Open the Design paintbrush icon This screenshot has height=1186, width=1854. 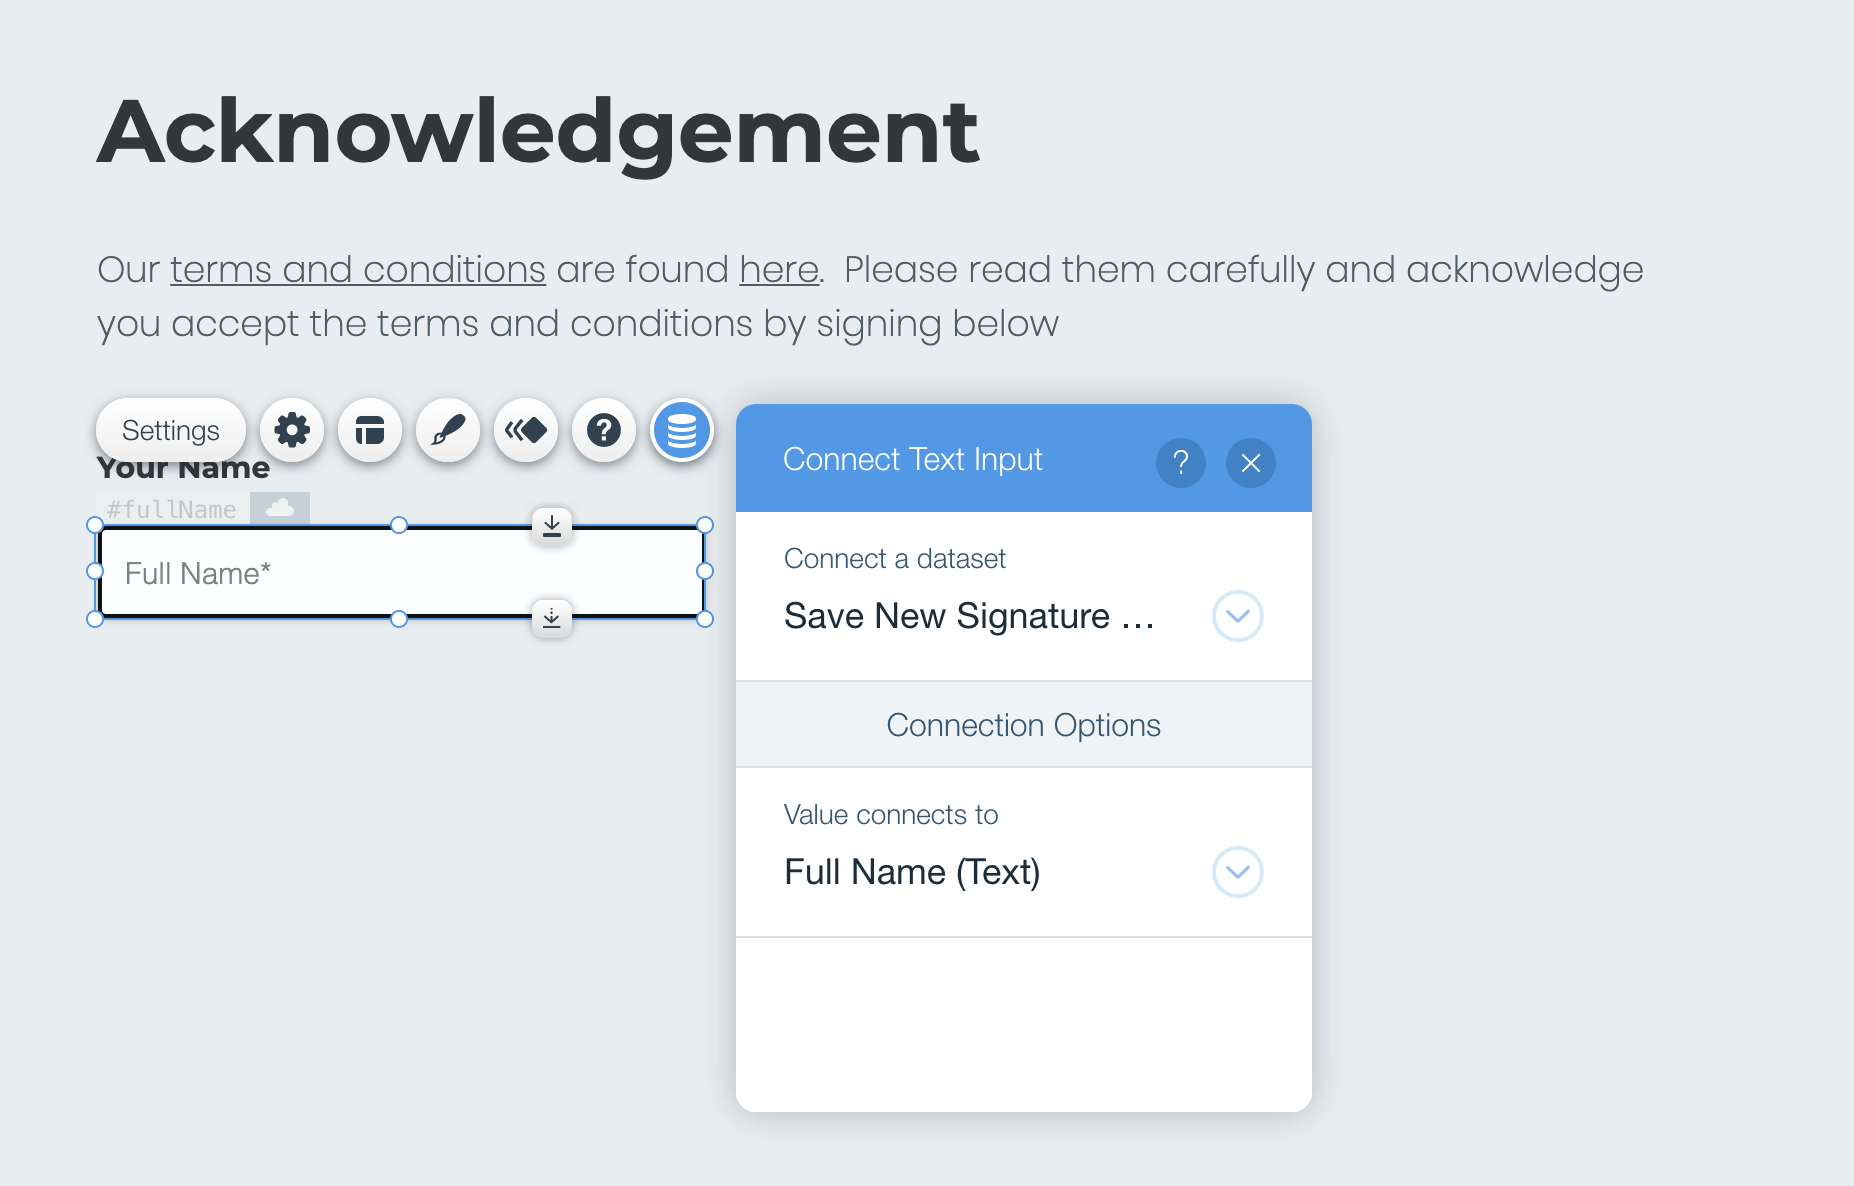pyautogui.click(x=448, y=431)
